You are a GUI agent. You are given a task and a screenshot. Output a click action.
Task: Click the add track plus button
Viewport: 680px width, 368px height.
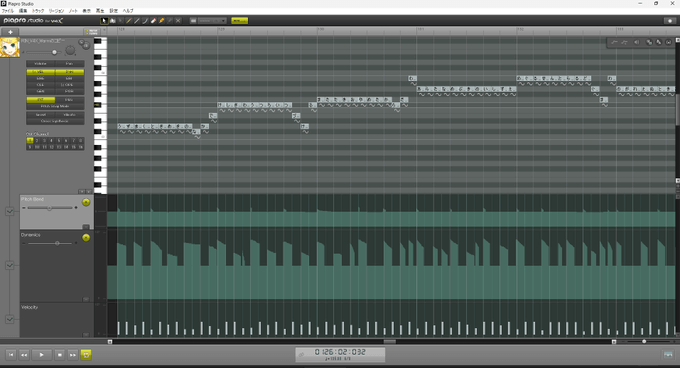click(x=10, y=32)
